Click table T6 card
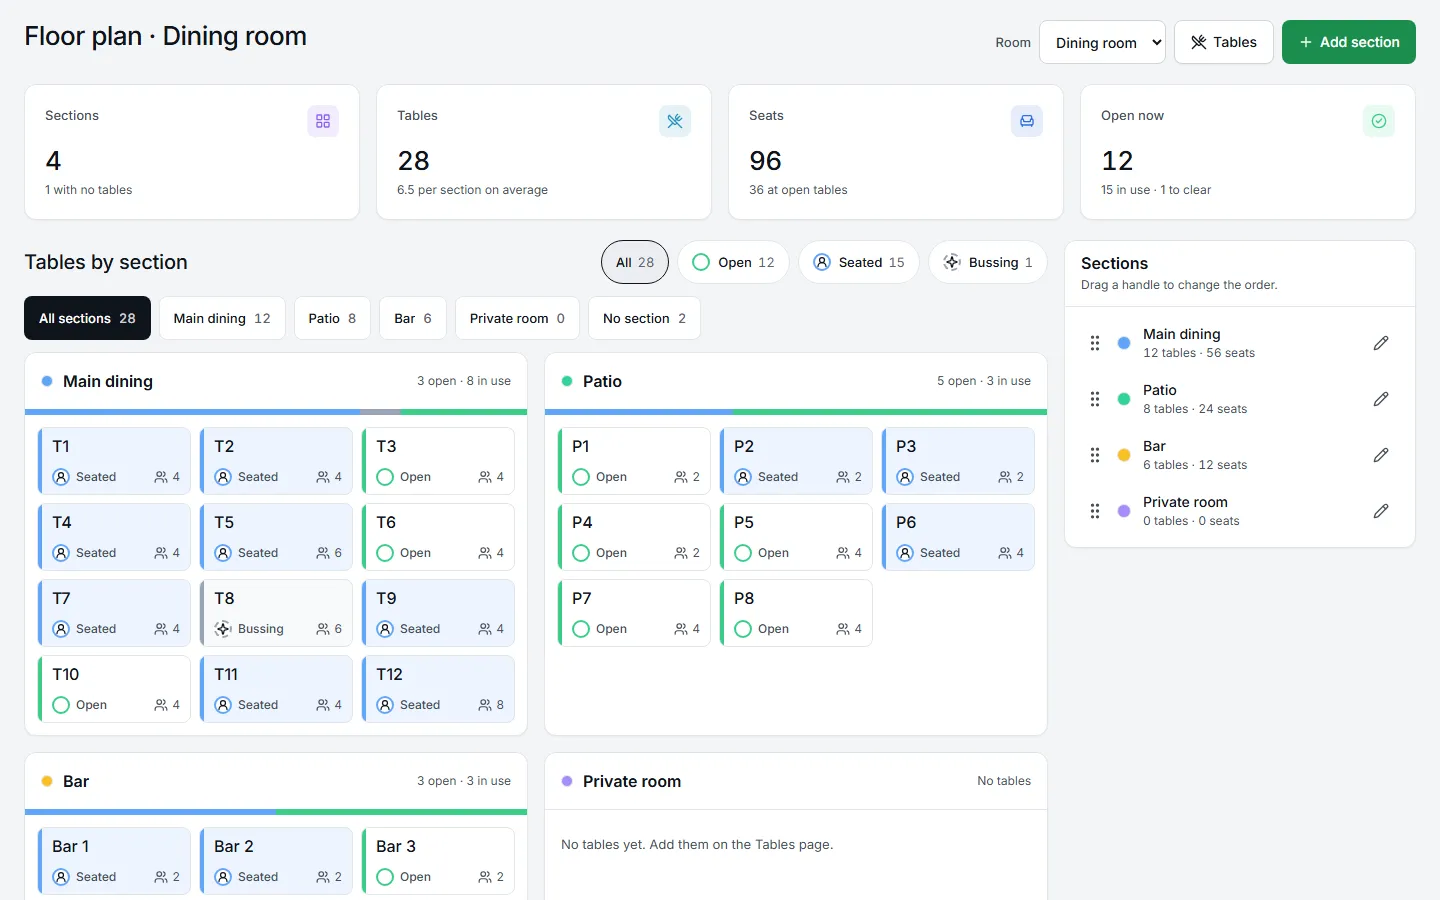The height and width of the screenshot is (900, 1440). (438, 537)
